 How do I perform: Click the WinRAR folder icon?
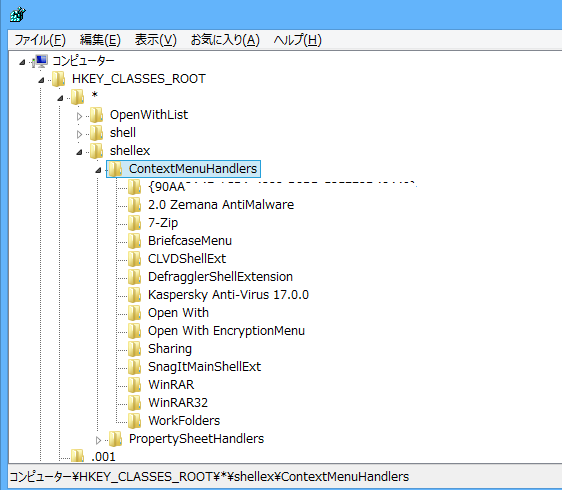pyautogui.click(x=135, y=385)
